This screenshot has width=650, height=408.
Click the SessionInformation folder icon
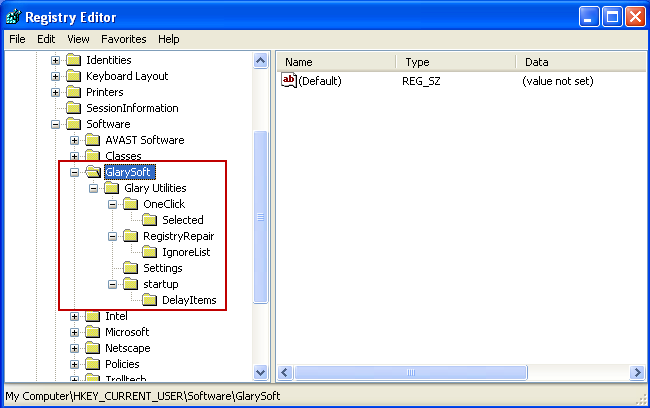click(74, 108)
